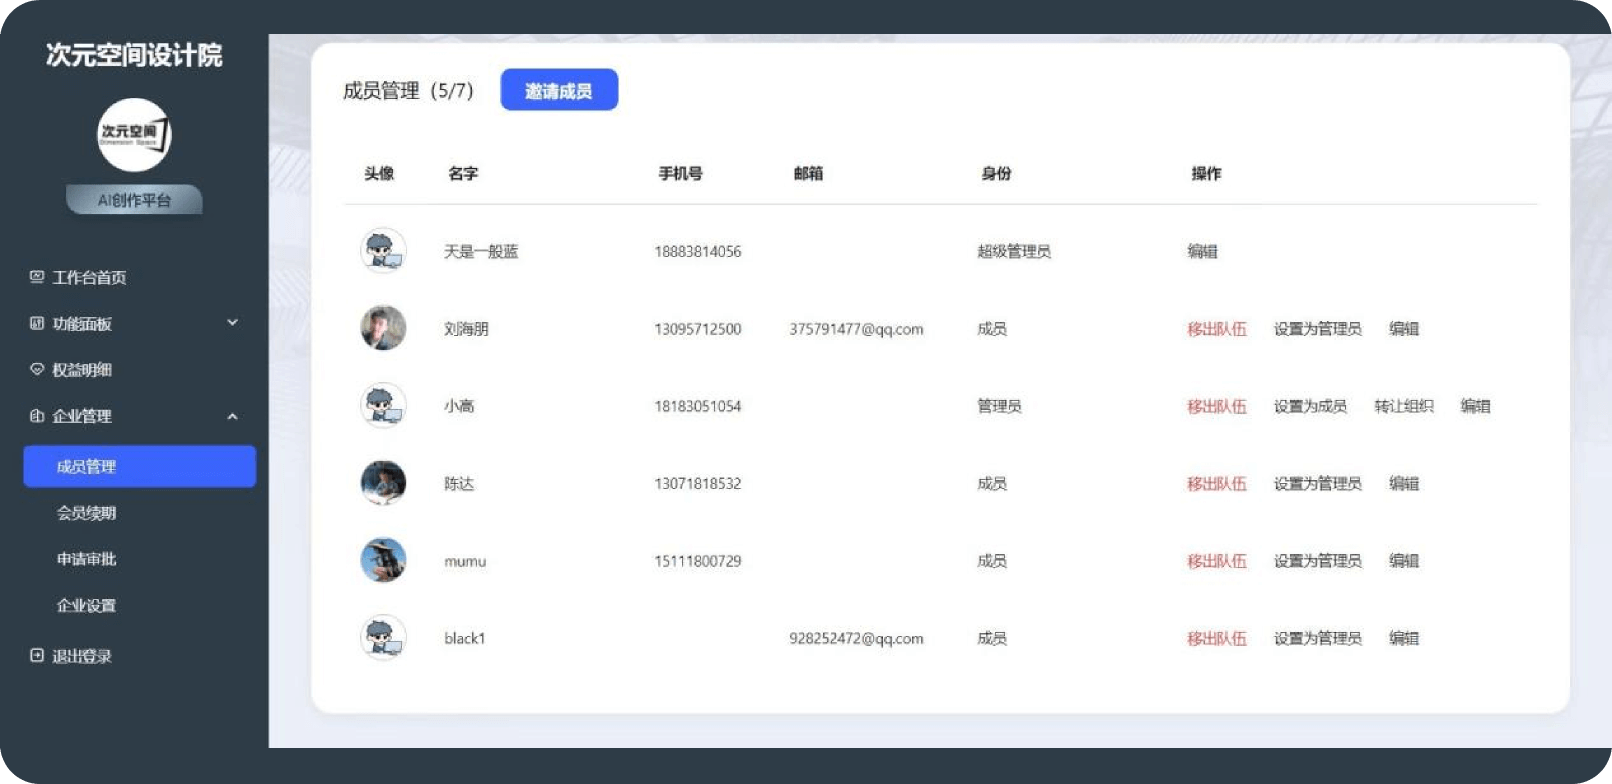Edit member 小高
Screen dimensions: 1612x784
tap(1475, 406)
